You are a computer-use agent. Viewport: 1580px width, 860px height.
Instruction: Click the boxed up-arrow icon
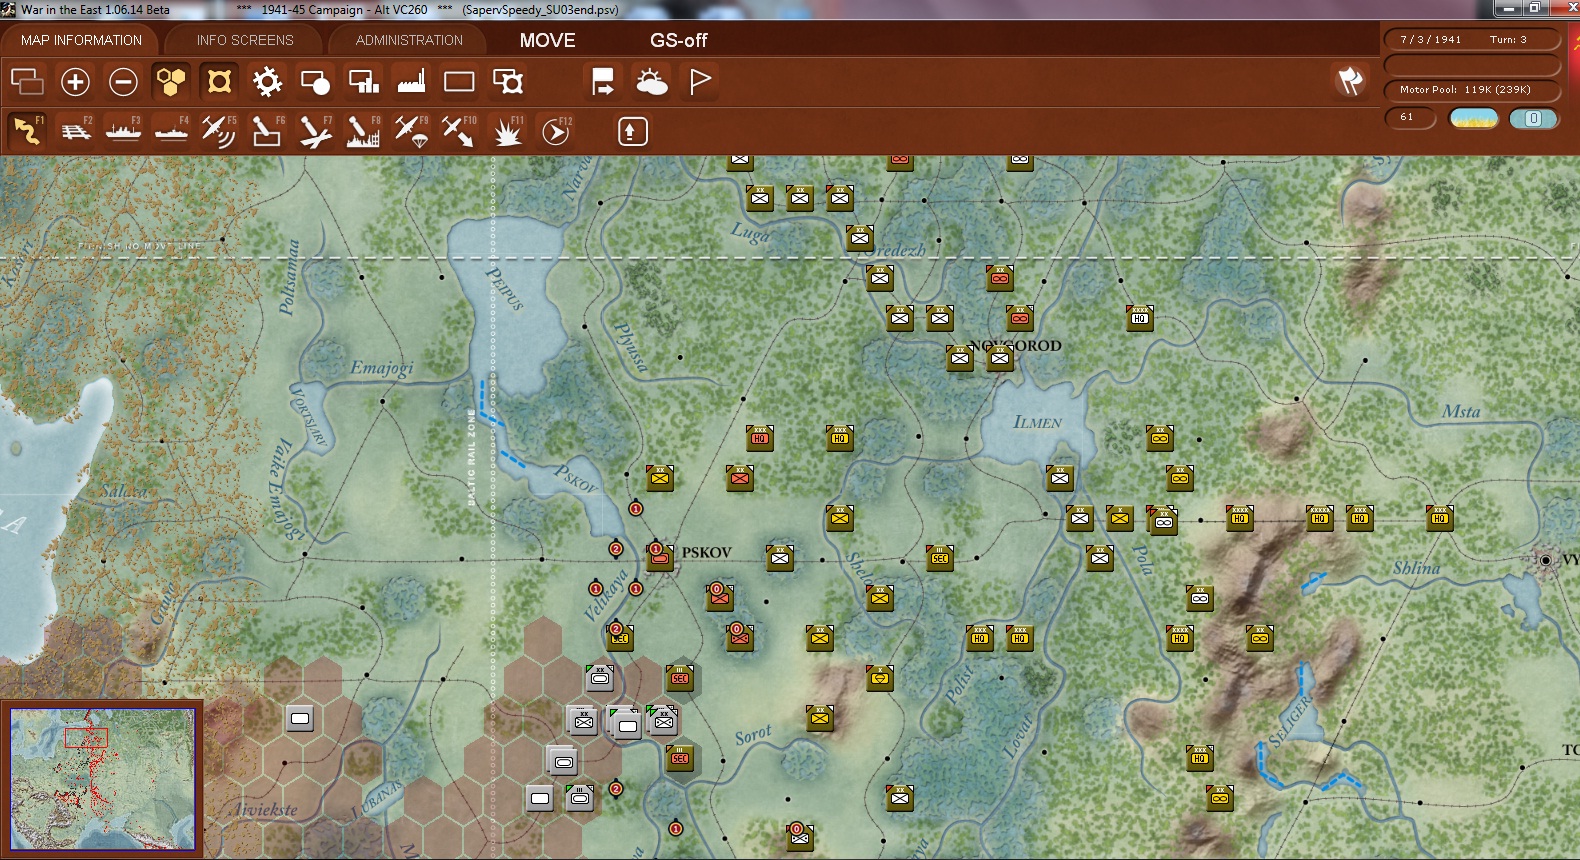632,131
